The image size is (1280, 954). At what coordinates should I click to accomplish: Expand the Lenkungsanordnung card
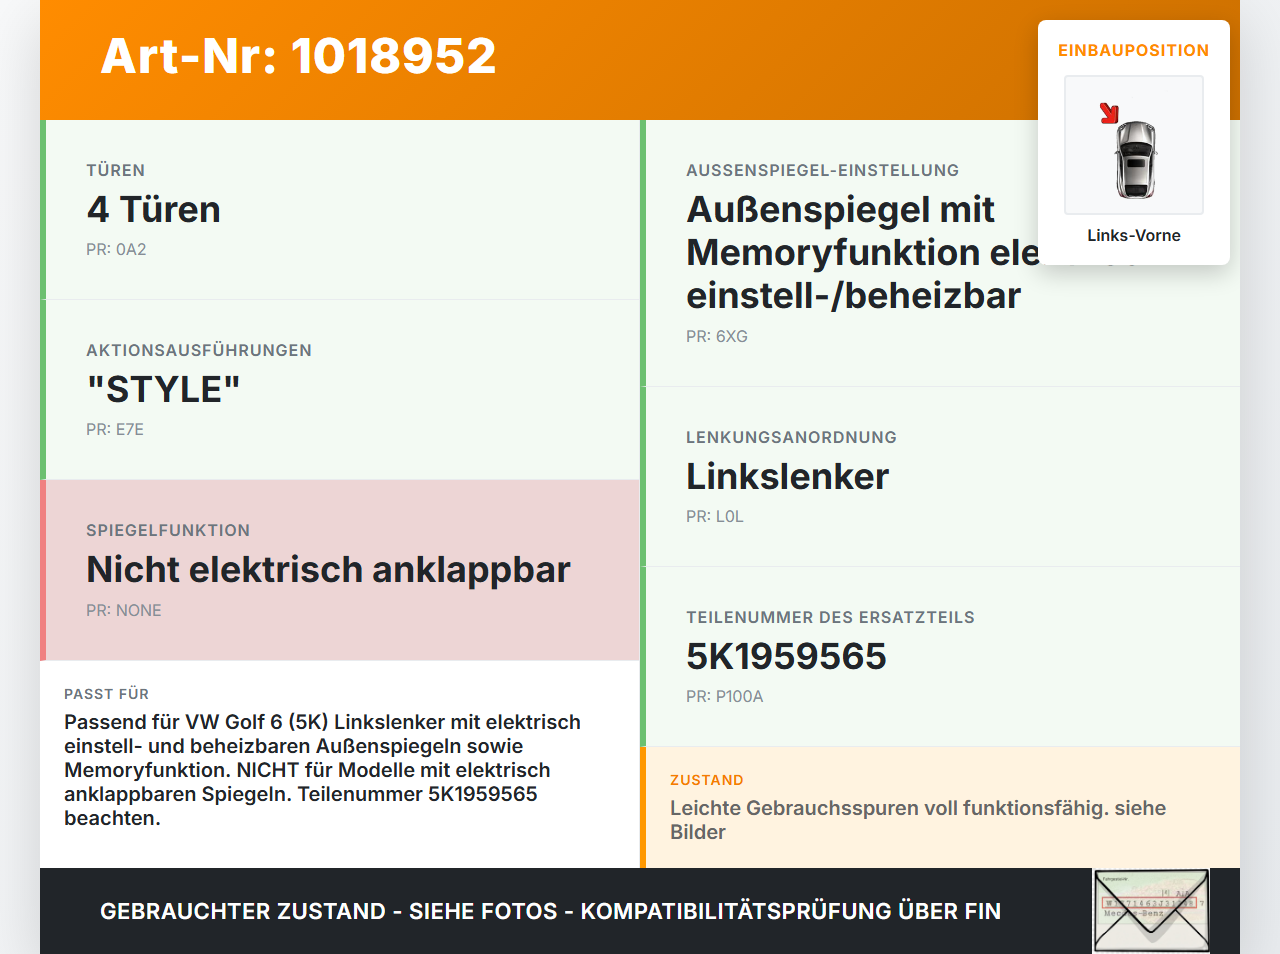(940, 477)
